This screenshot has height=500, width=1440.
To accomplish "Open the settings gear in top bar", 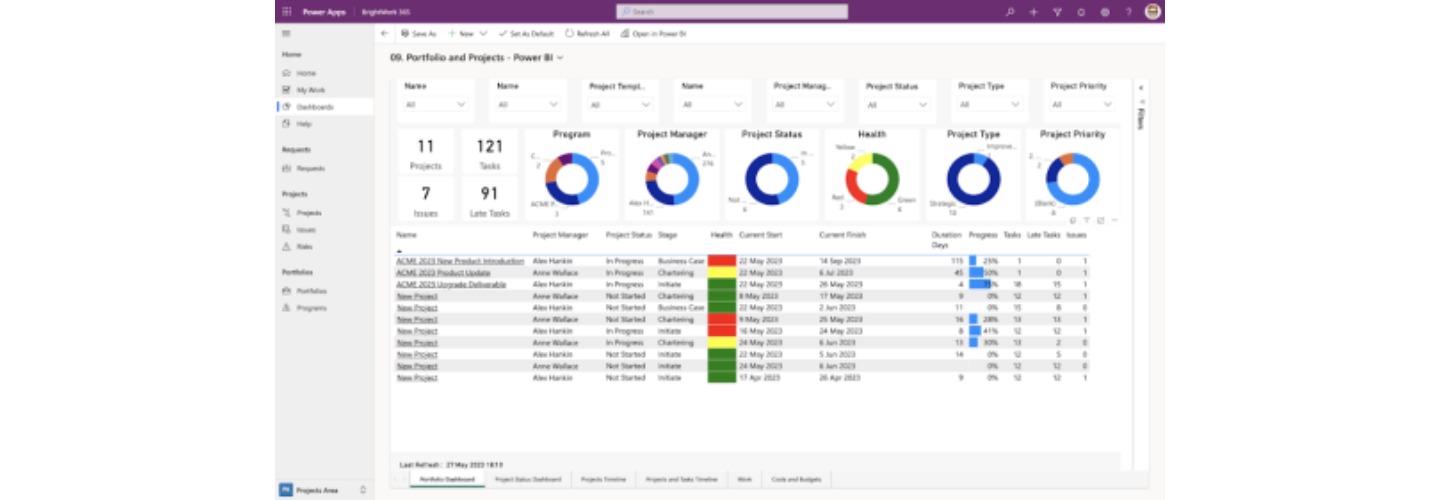I will (1081, 12).
